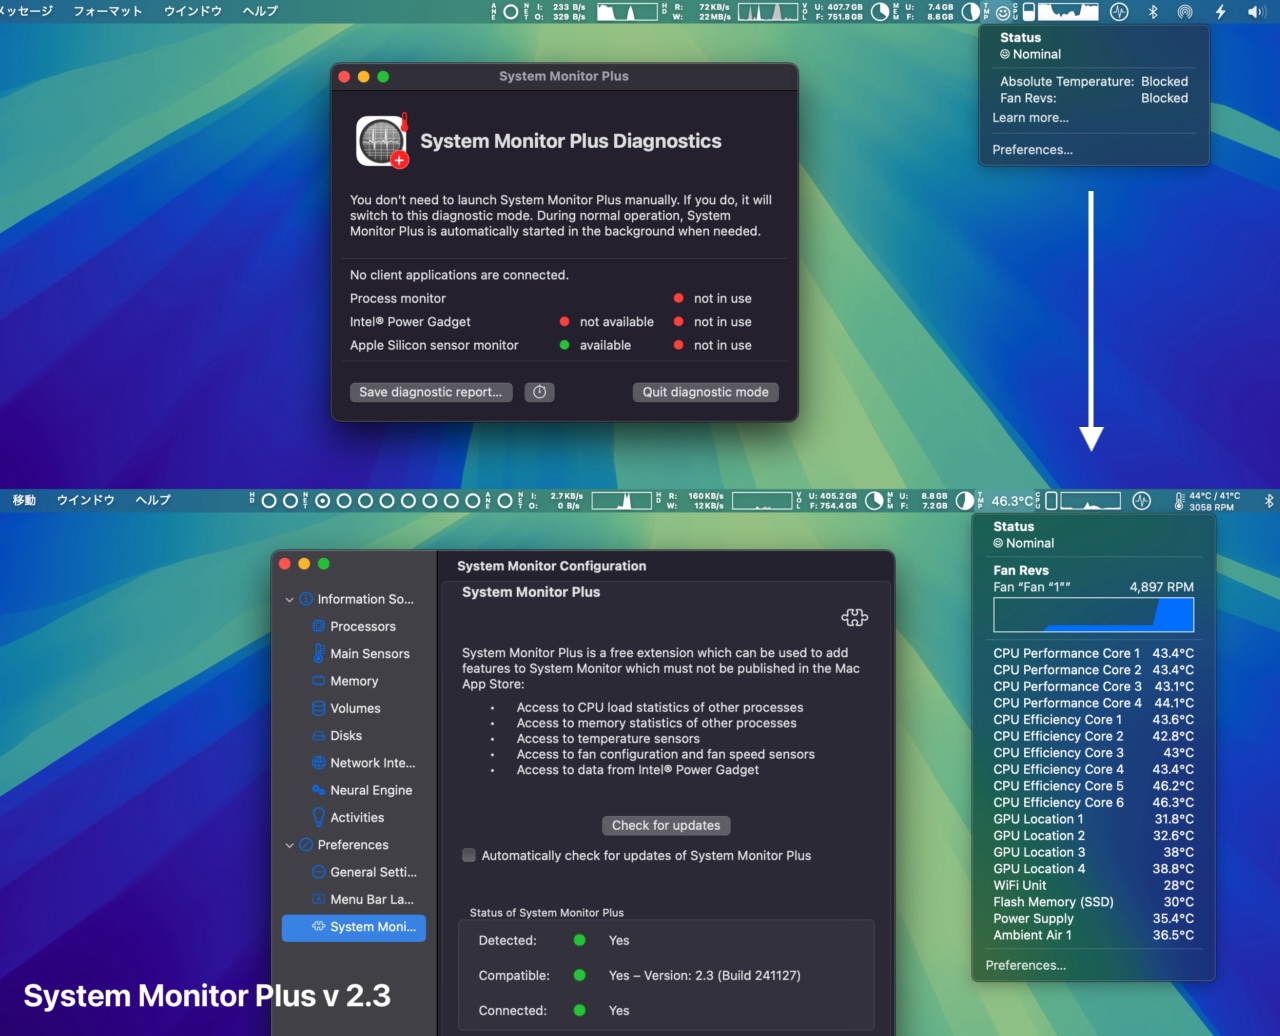The height and width of the screenshot is (1036, 1280).
Task: Click the smiley temperature status icon in menu bar
Action: click(x=1003, y=12)
